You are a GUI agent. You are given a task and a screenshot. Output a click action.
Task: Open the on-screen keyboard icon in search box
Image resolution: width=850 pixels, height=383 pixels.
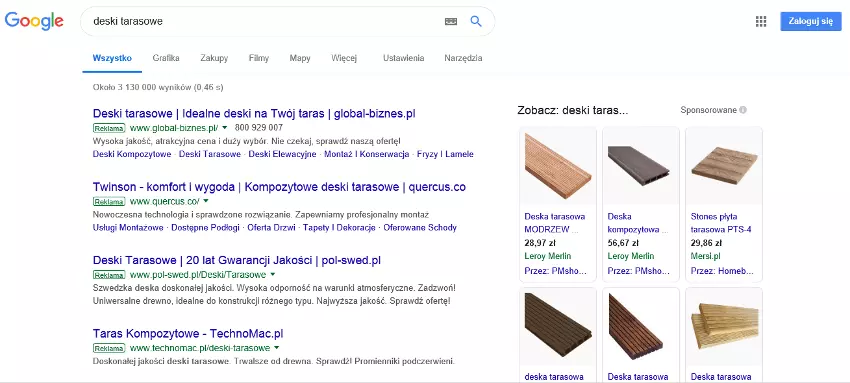450,21
